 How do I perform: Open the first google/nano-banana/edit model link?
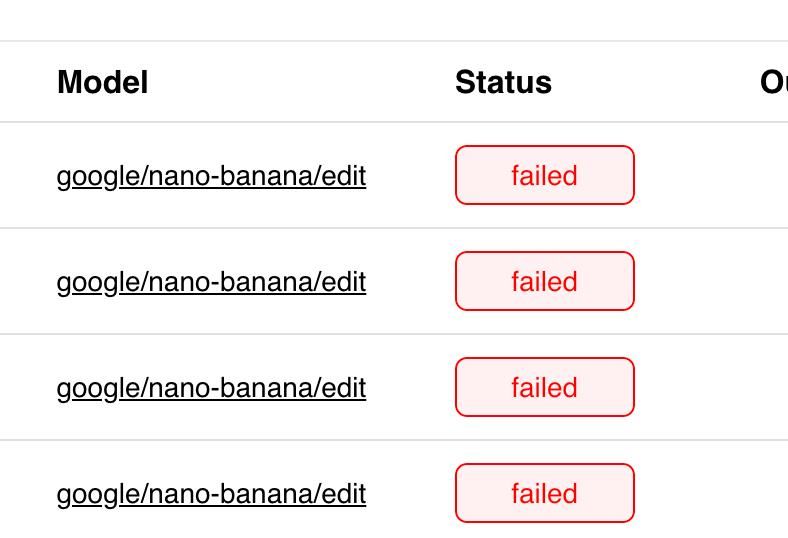(211, 176)
